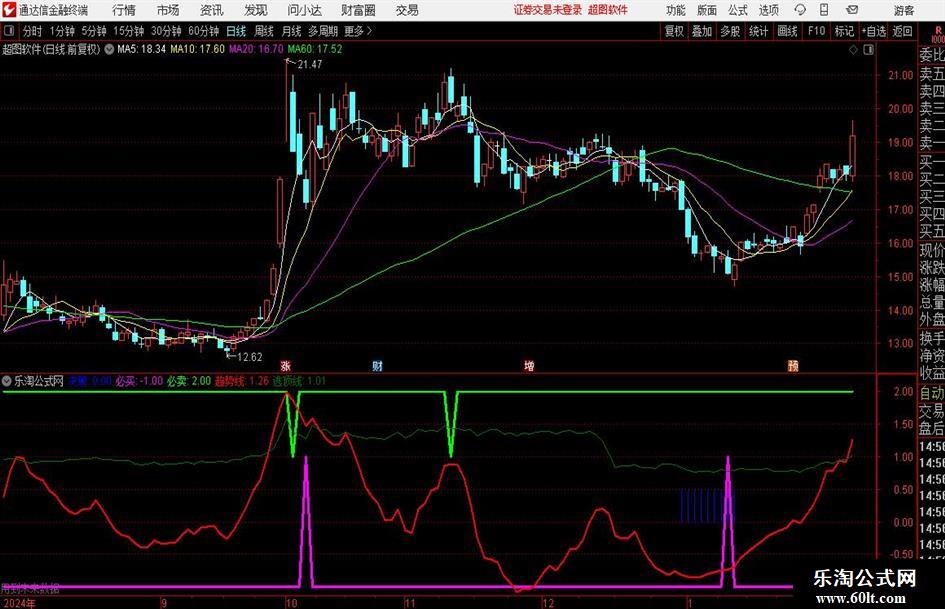Viewport: 945px width, 609px height.
Task: Click the 多股 toolbar button
Action: coord(730,31)
